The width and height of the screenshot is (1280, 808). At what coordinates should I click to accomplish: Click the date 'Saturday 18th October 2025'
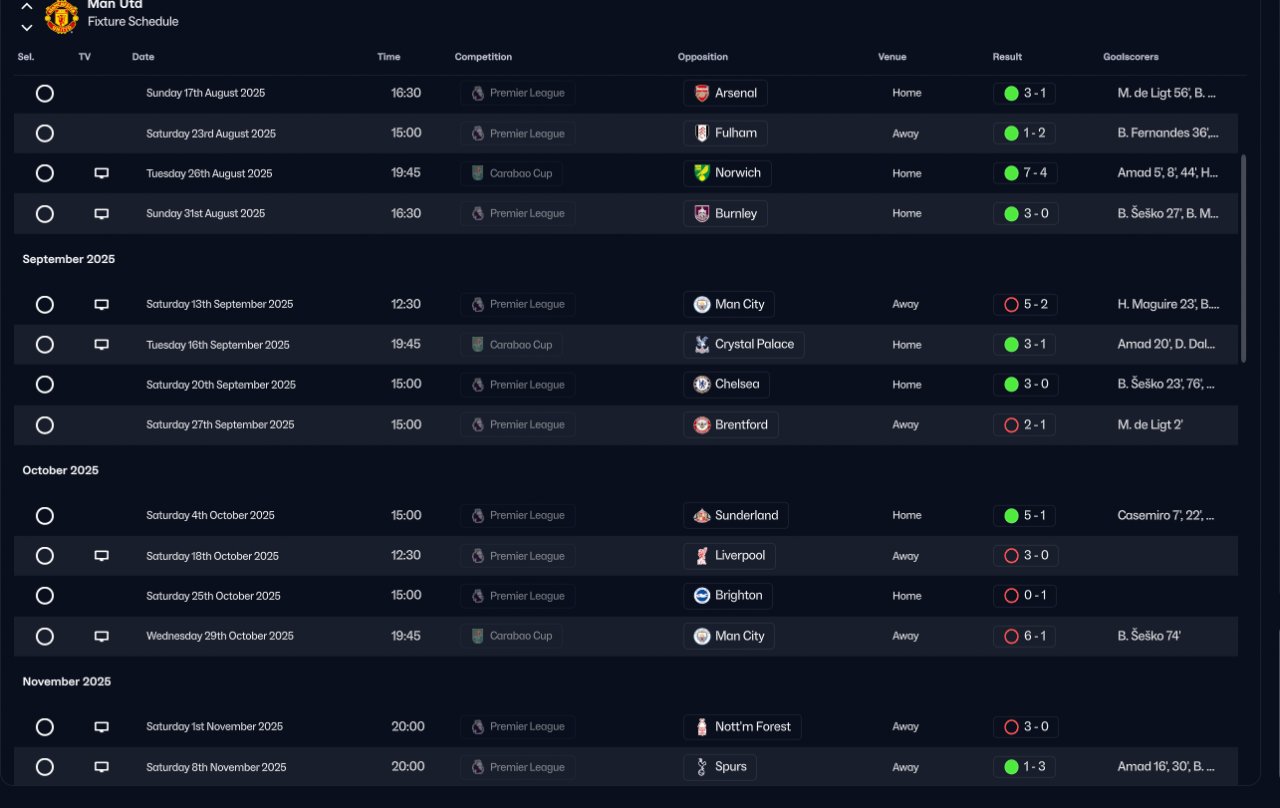213,556
